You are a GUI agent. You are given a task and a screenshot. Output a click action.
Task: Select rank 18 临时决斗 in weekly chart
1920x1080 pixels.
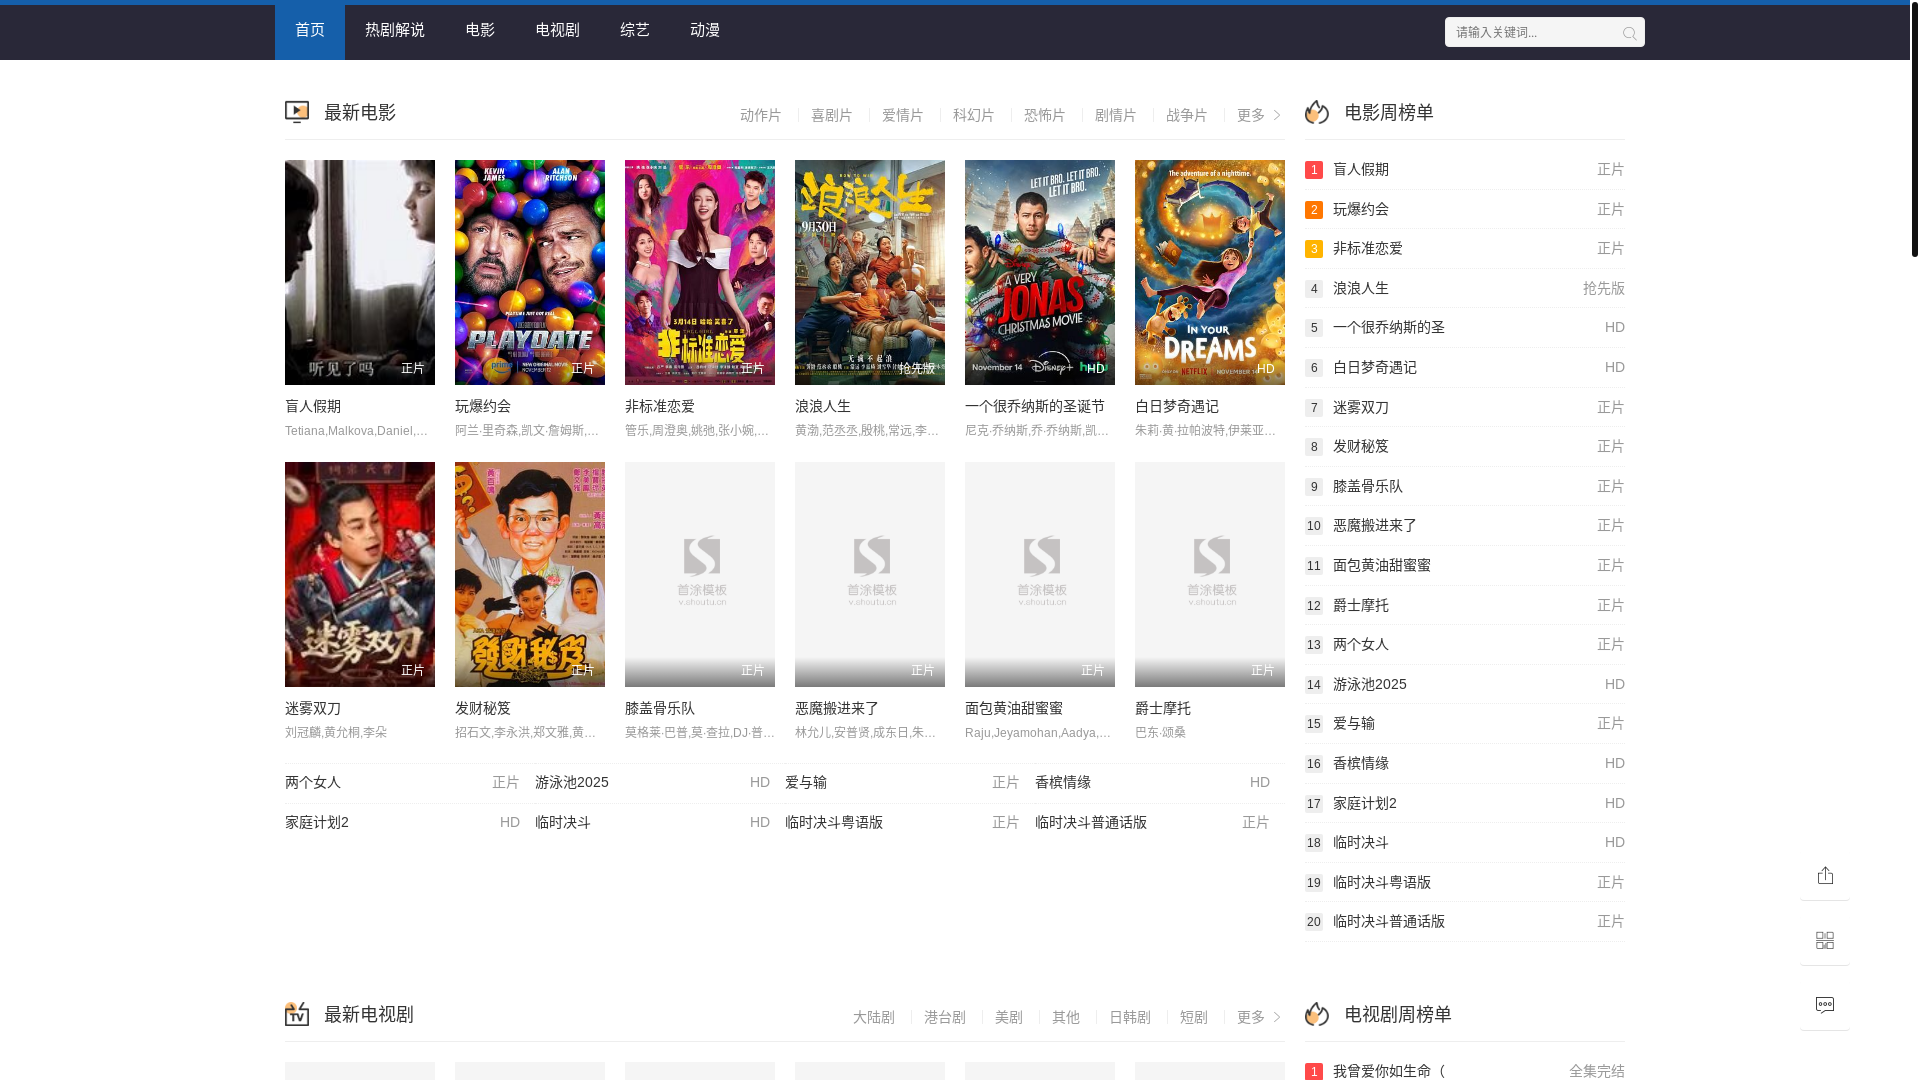1465,843
